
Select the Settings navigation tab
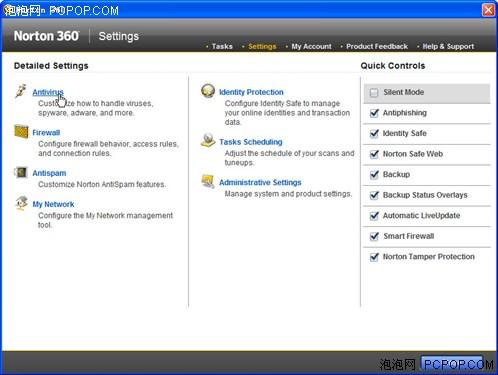point(262,46)
